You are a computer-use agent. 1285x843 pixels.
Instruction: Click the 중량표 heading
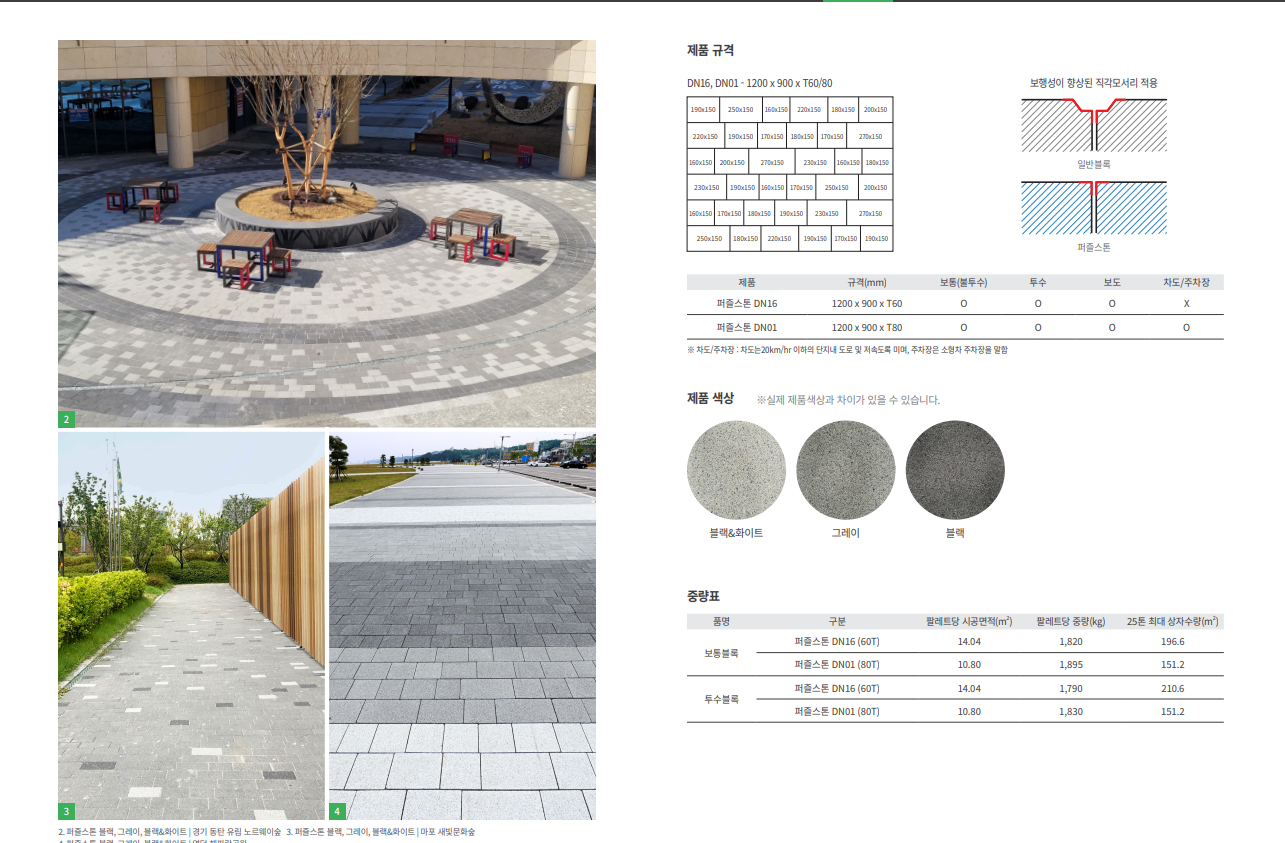[x=703, y=597]
